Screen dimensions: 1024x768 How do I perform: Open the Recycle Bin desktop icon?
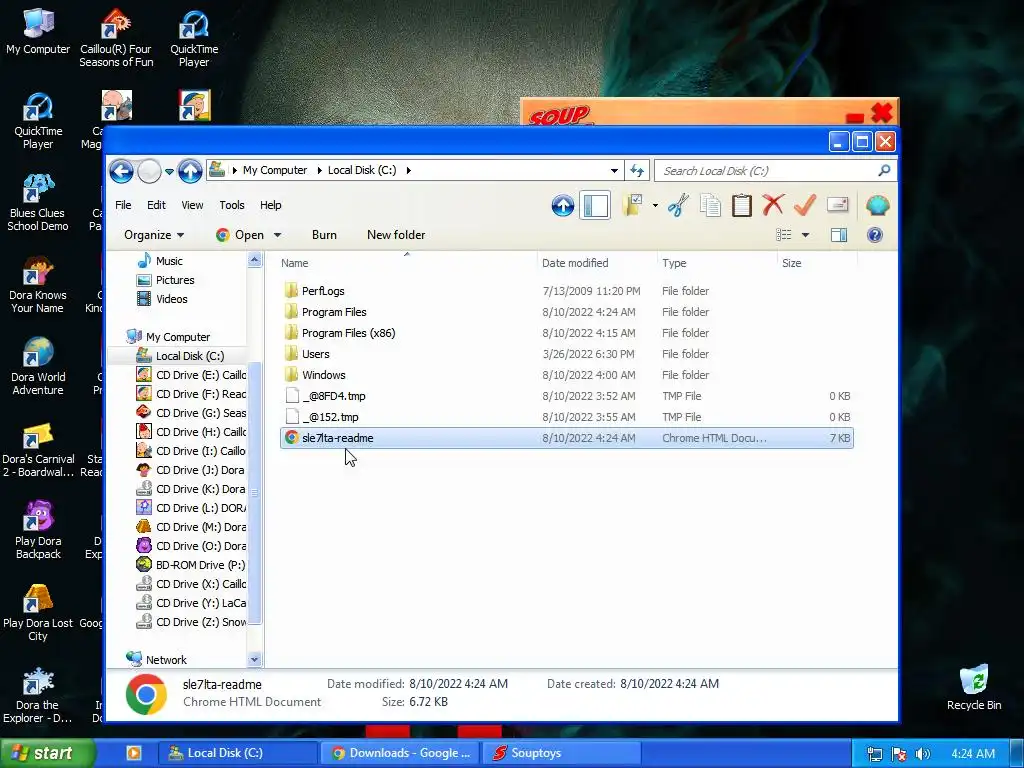(974, 687)
